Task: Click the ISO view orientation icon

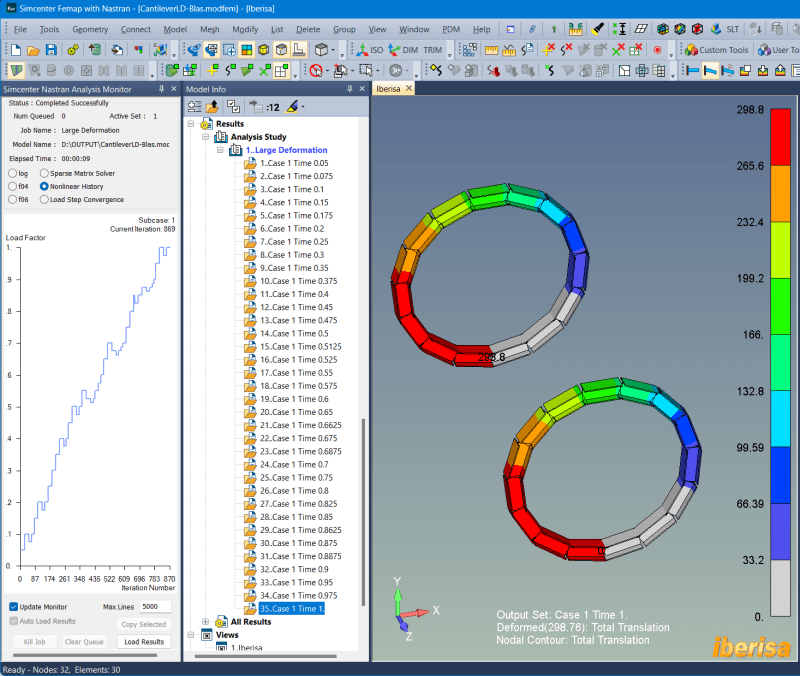Action: 369,50
